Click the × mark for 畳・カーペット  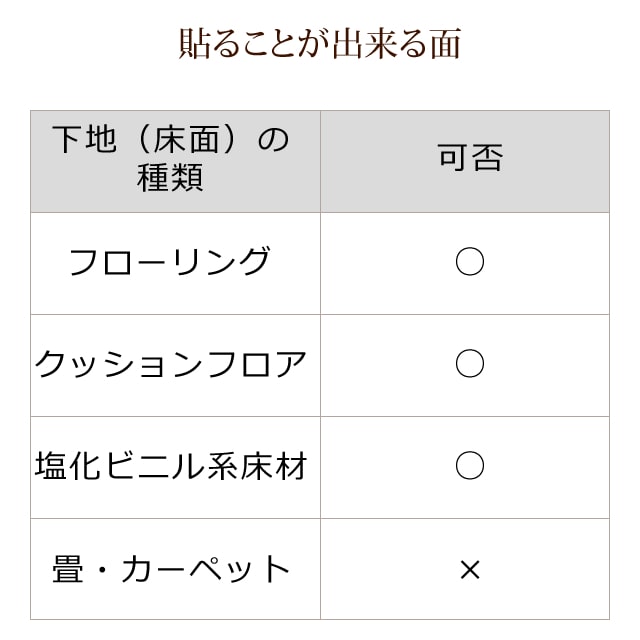[469, 570]
